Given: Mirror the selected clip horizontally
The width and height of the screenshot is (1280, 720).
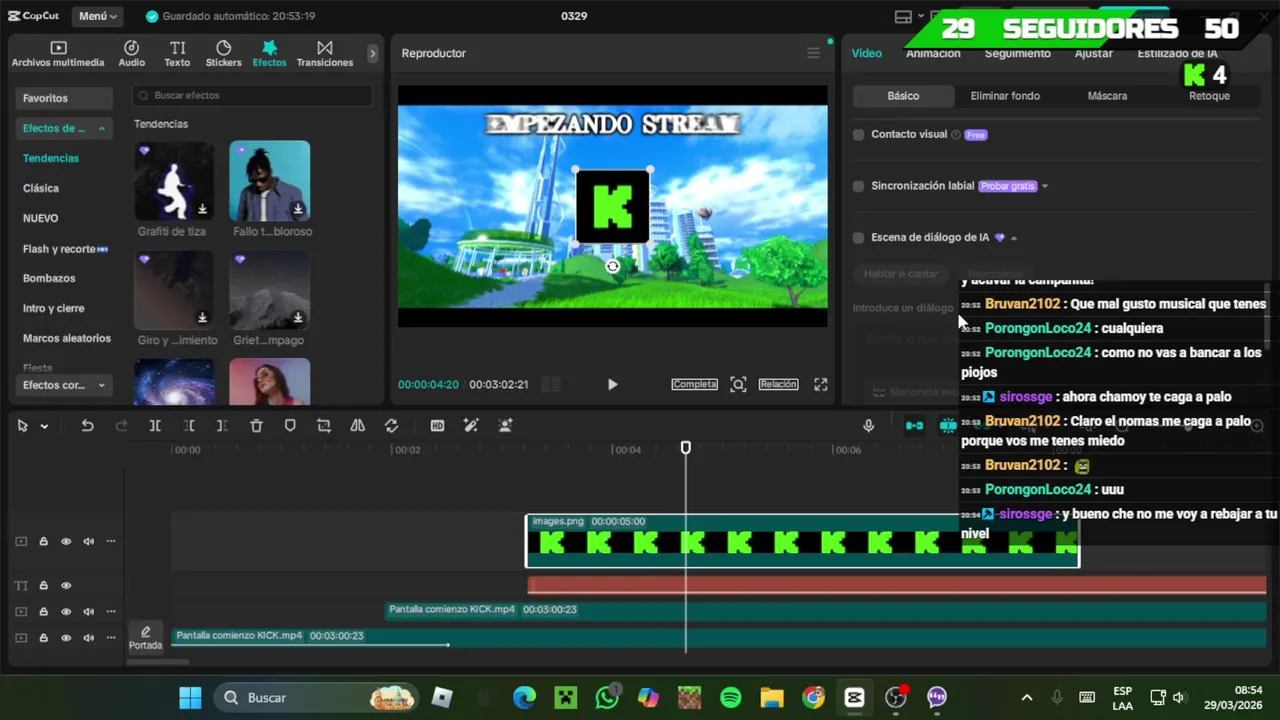Looking at the screenshot, I should click(x=357, y=425).
